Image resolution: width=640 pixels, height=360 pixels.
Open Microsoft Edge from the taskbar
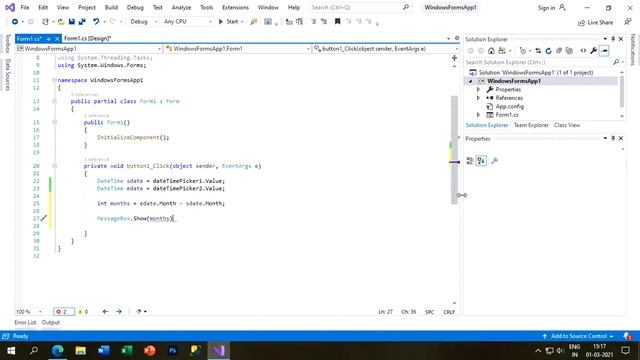(58, 351)
